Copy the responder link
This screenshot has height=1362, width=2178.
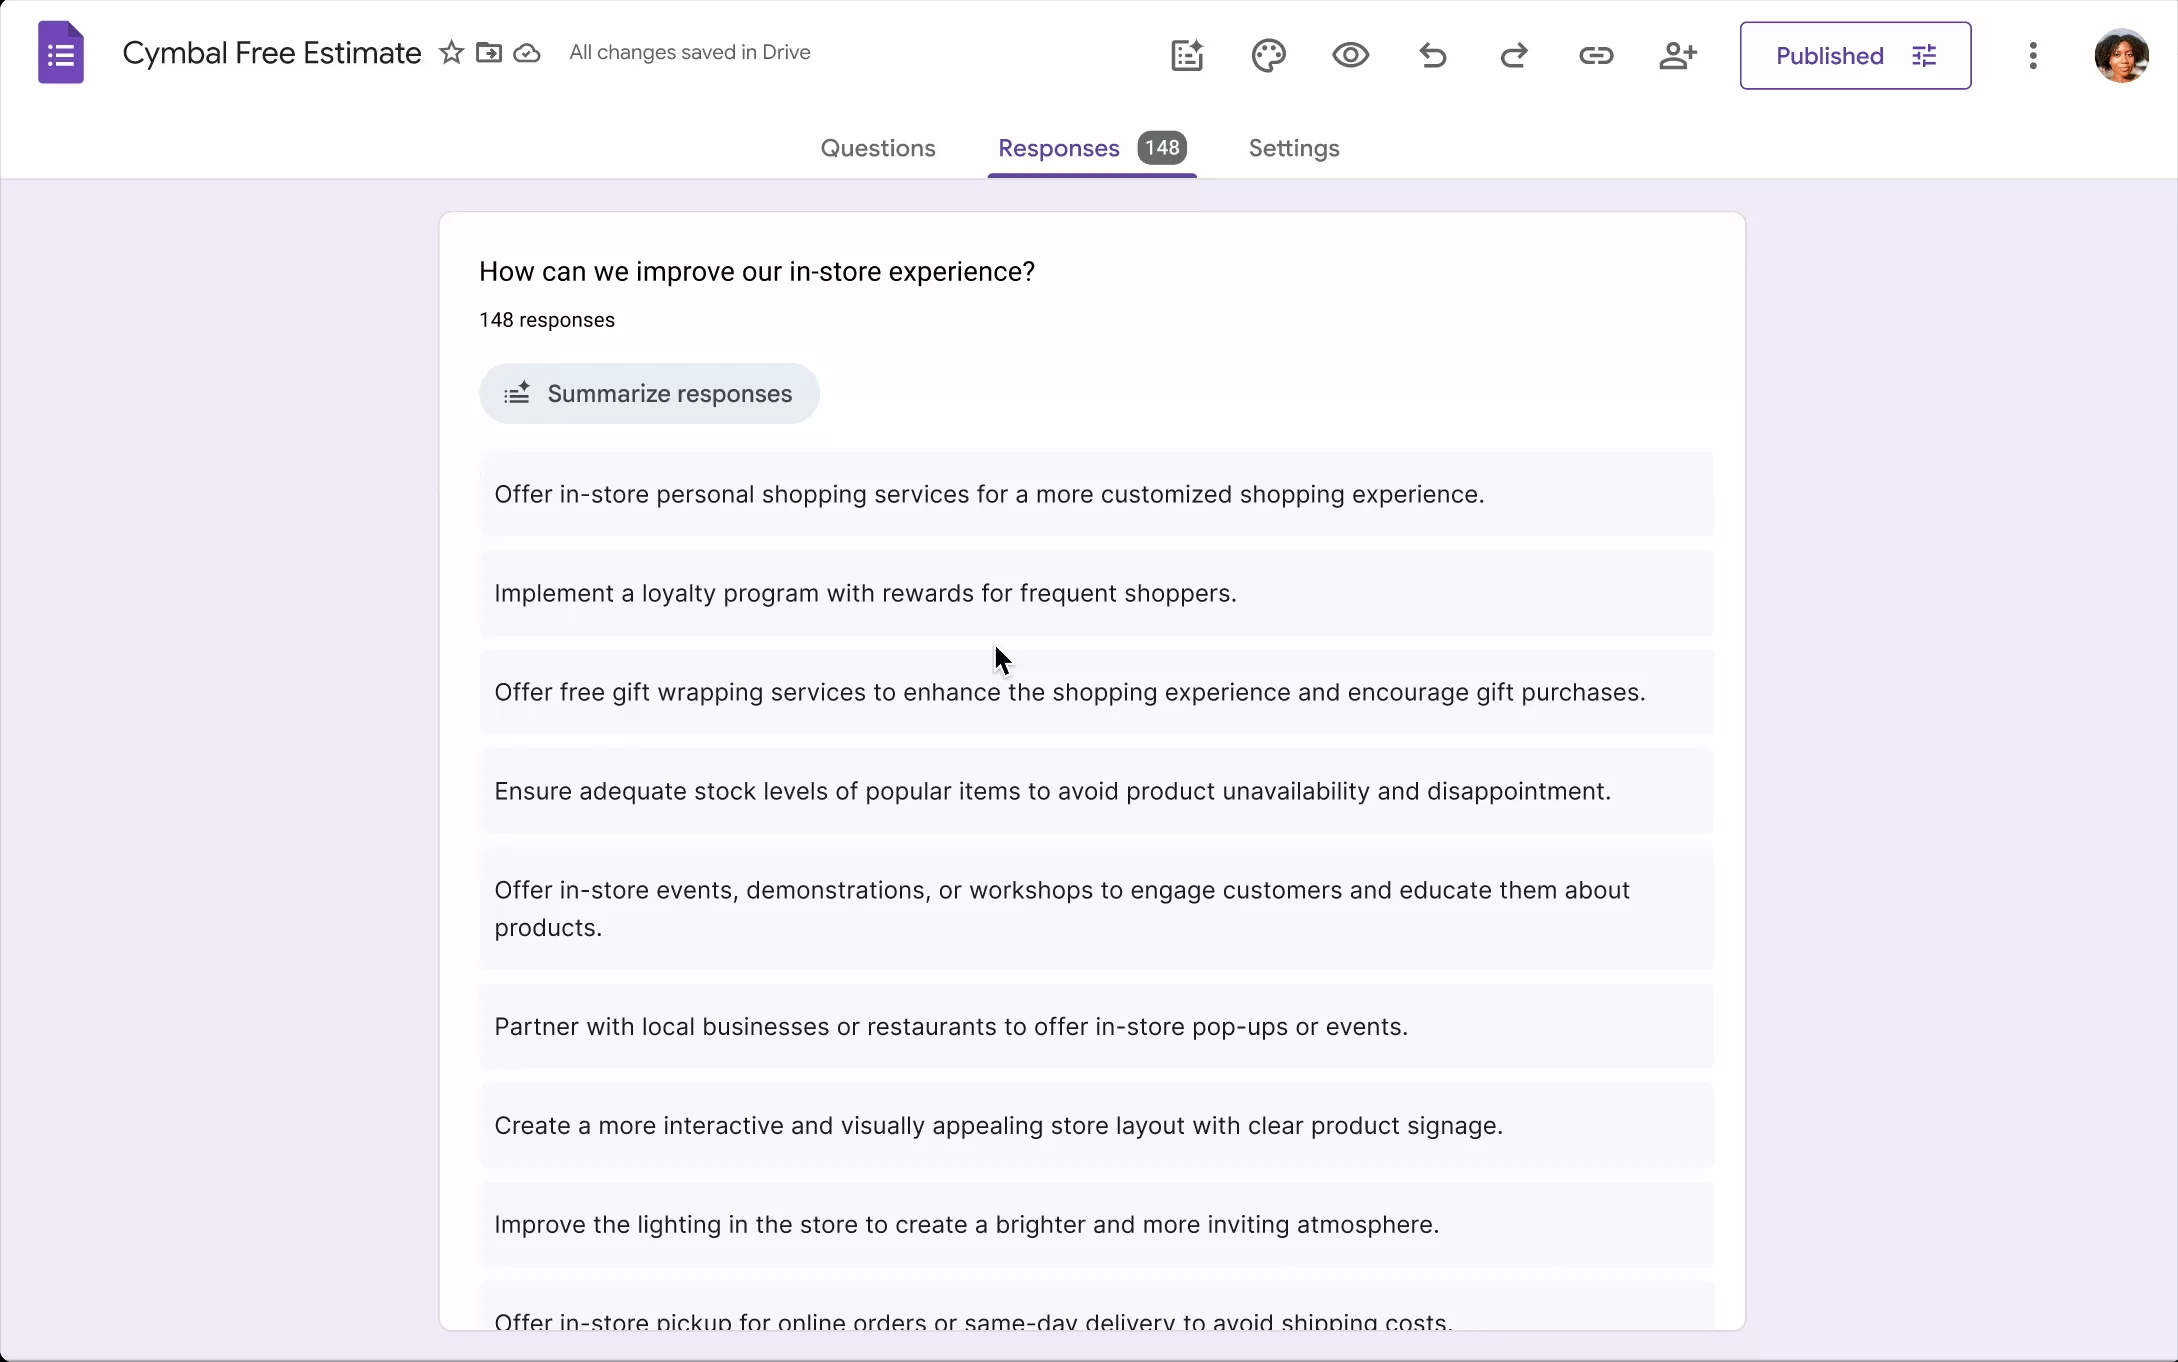(x=1595, y=55)
